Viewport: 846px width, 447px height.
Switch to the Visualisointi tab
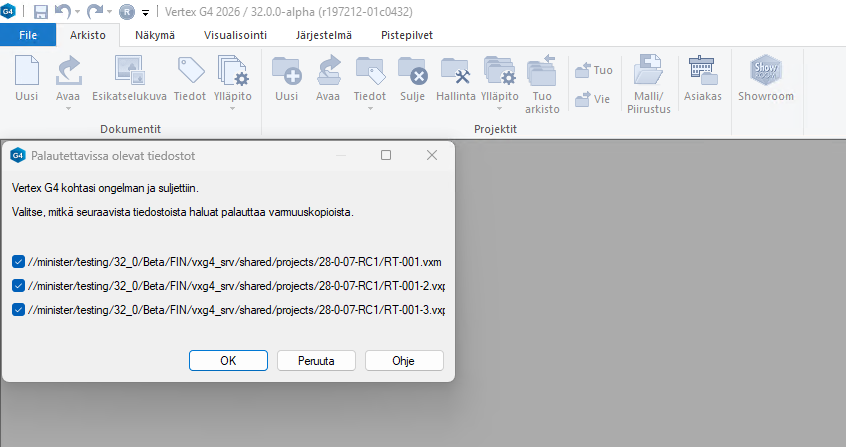click(235, 35)
